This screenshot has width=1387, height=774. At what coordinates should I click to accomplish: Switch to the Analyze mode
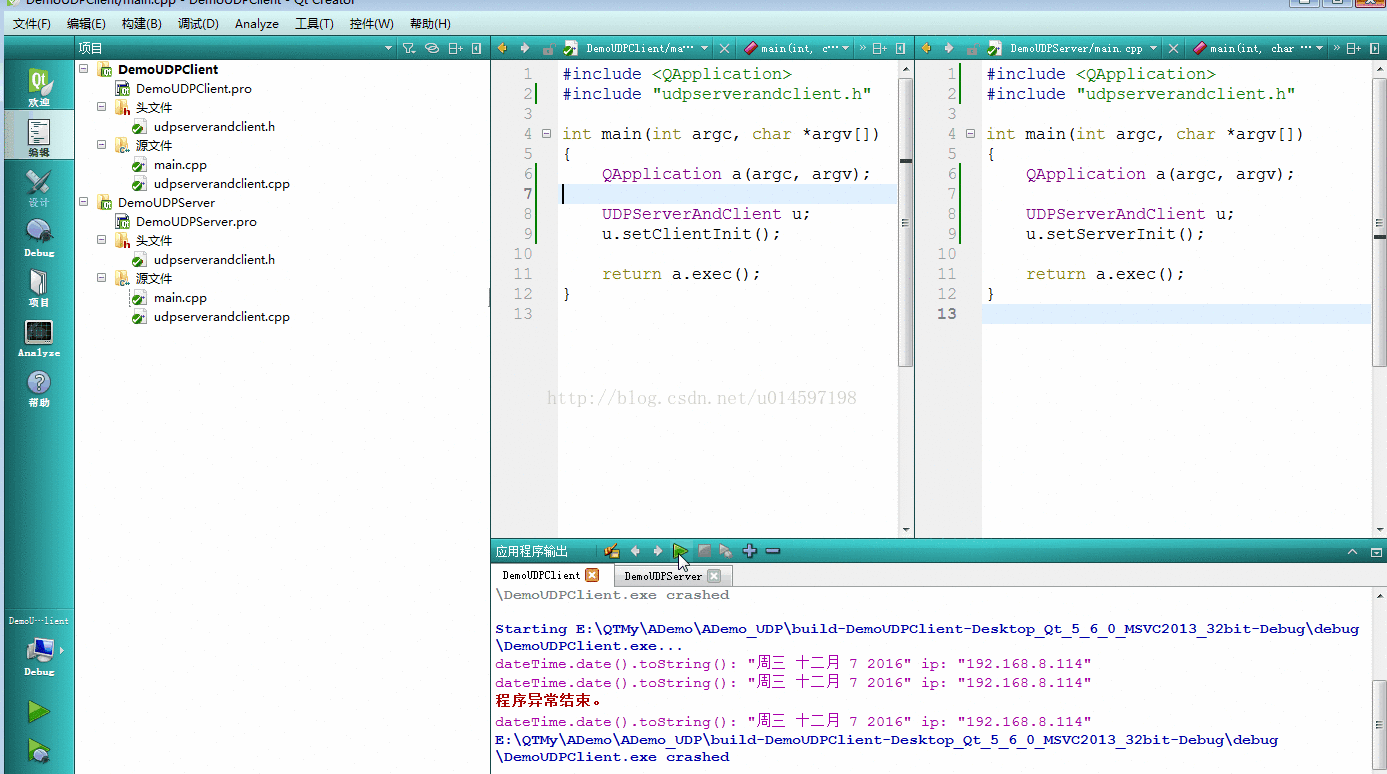pos(39,337)
